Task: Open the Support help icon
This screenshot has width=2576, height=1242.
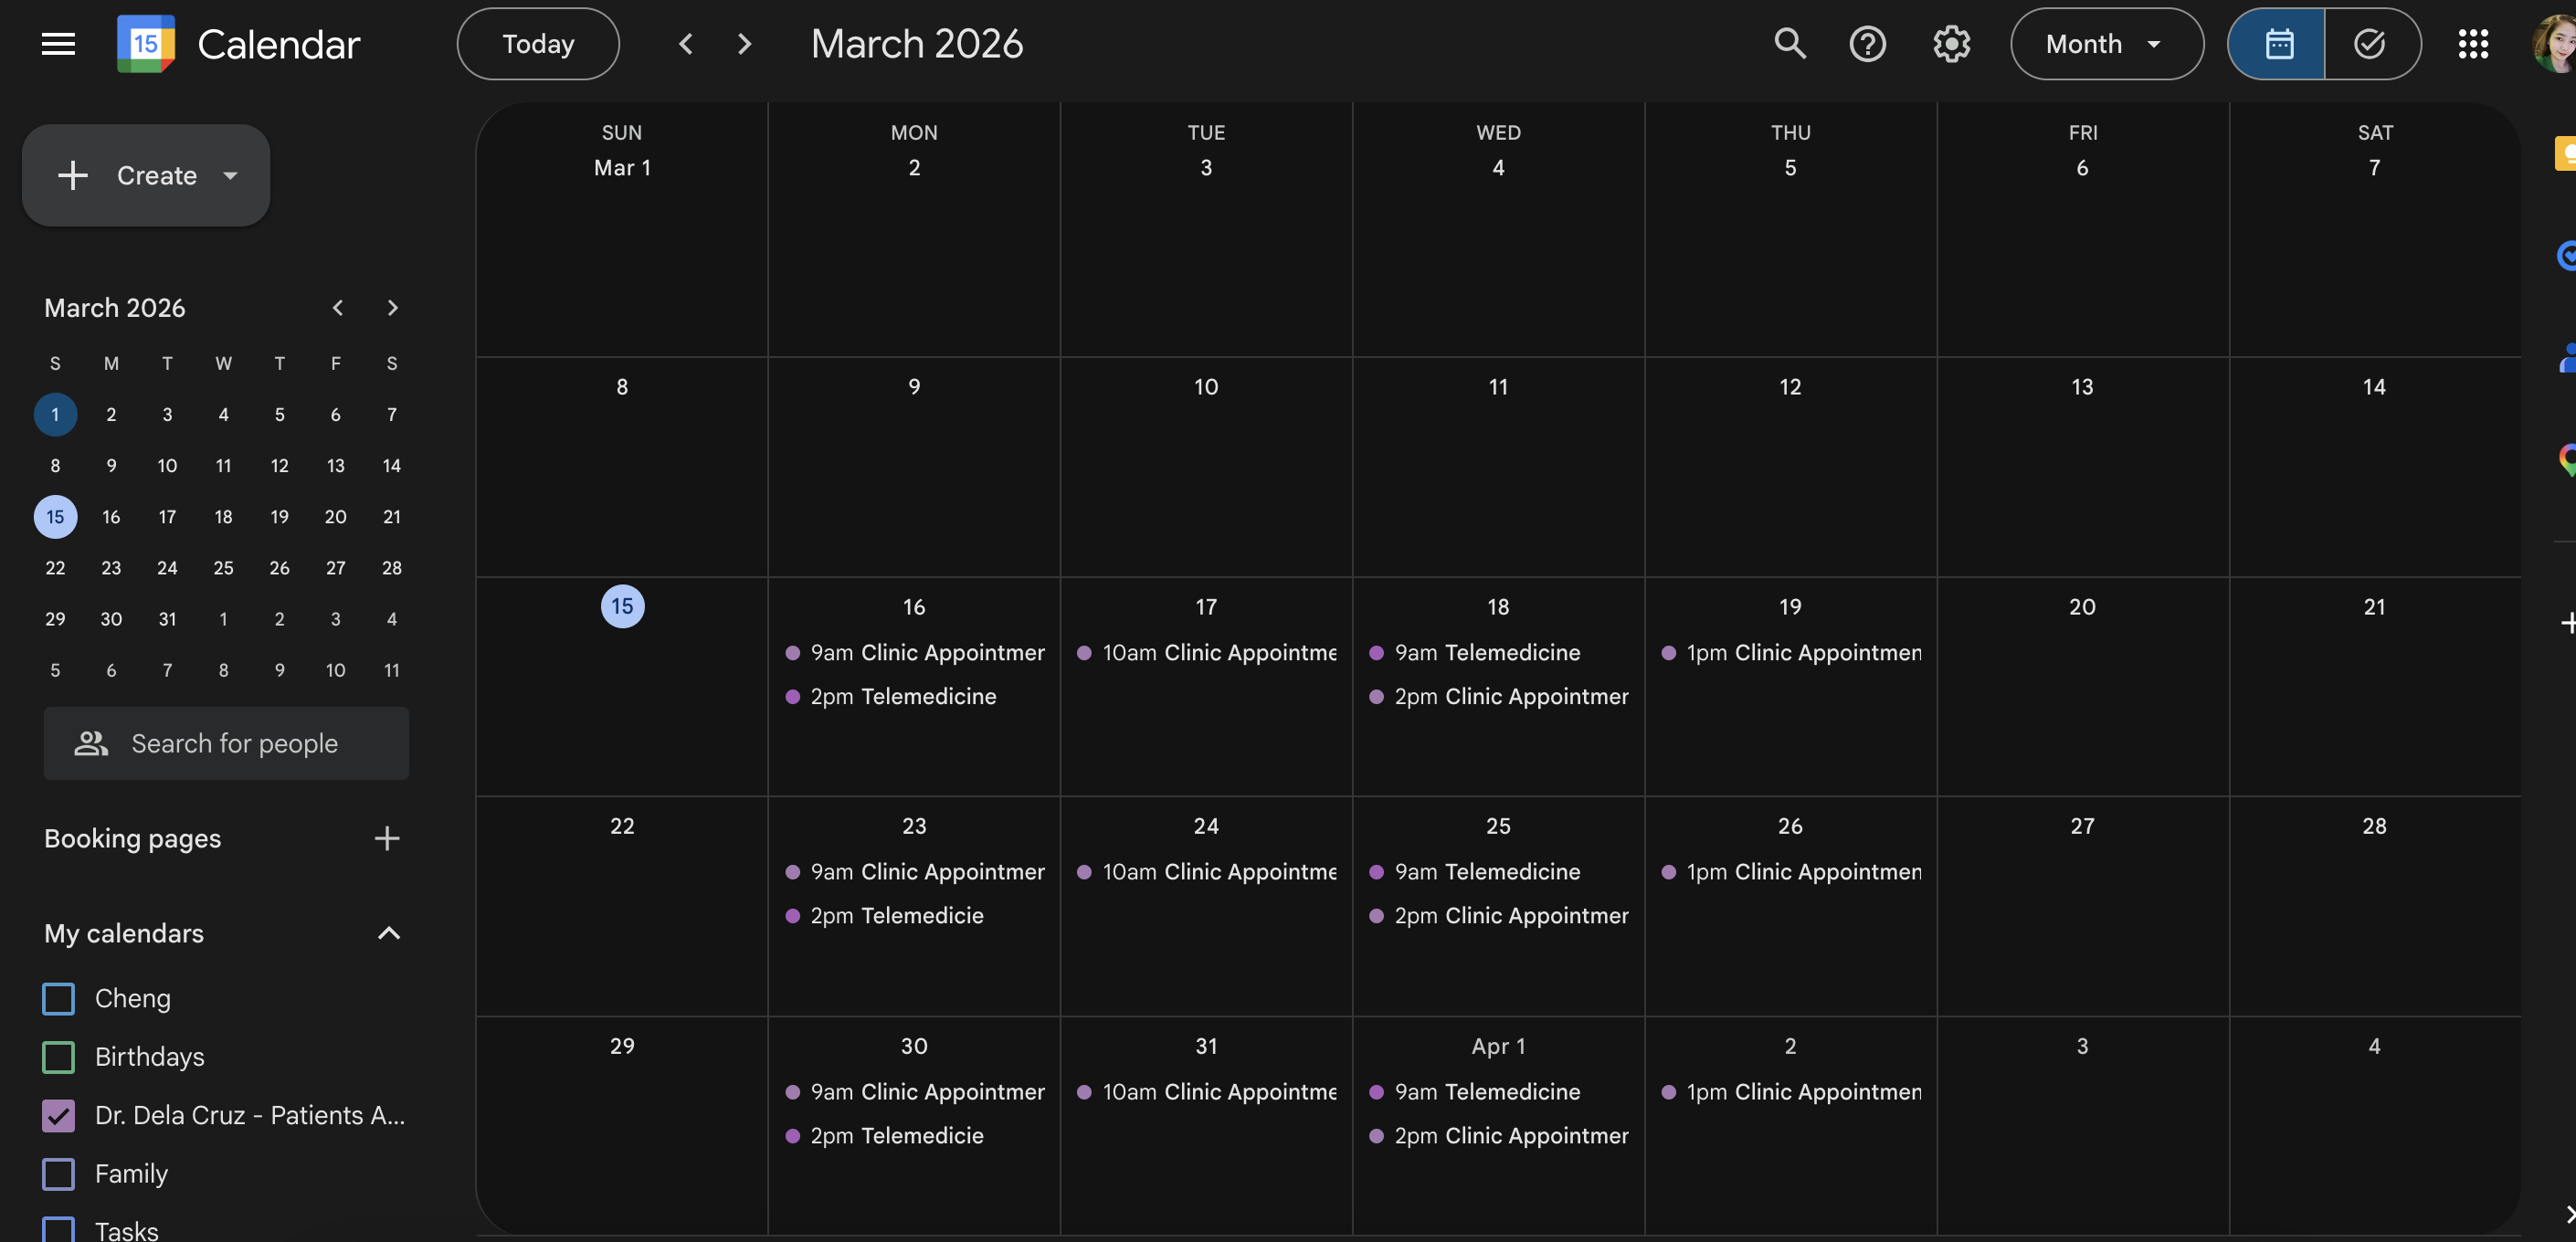Action: coord(1867,44)
